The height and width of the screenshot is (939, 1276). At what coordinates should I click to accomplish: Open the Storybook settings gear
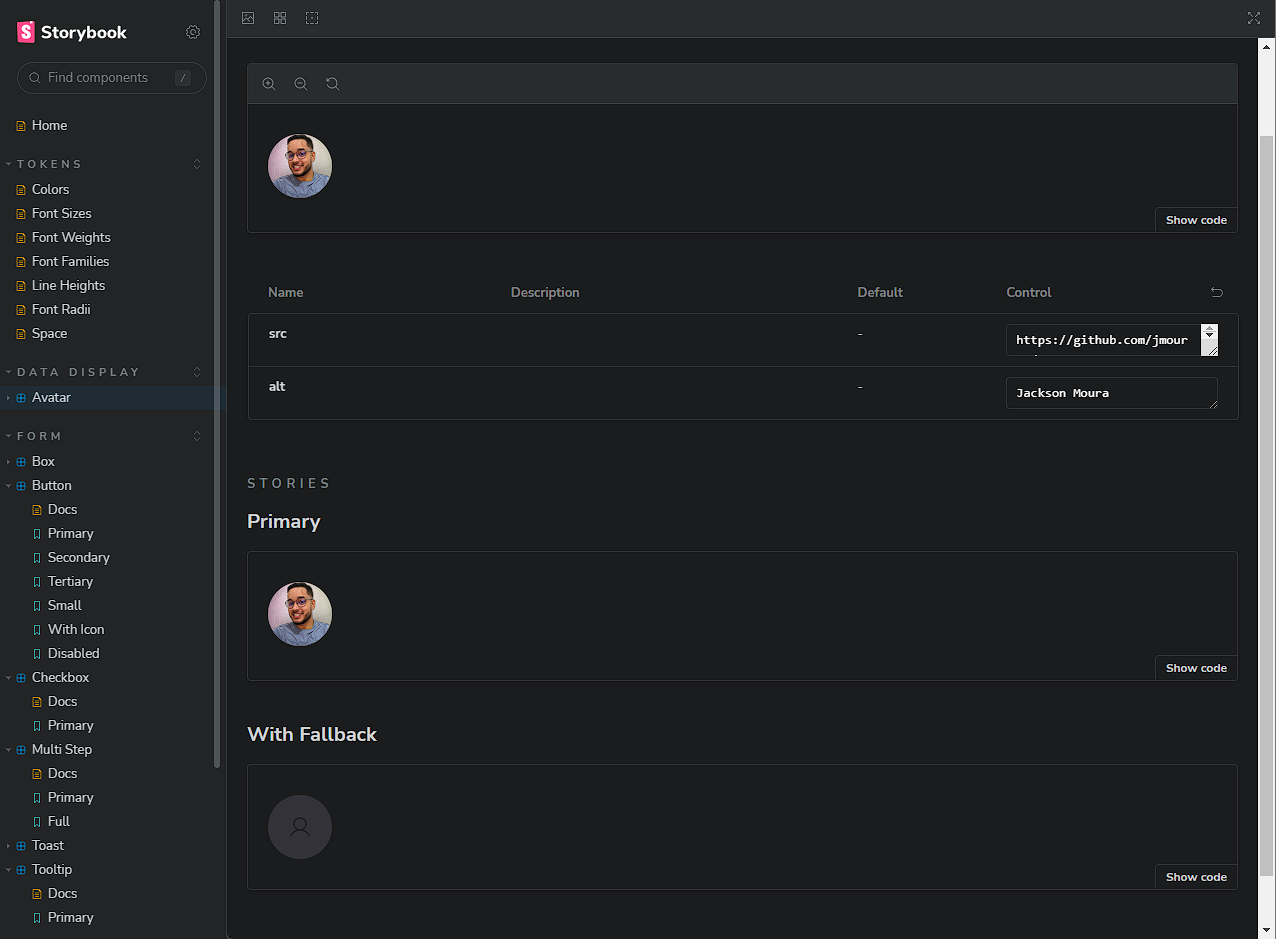[193, 32]
